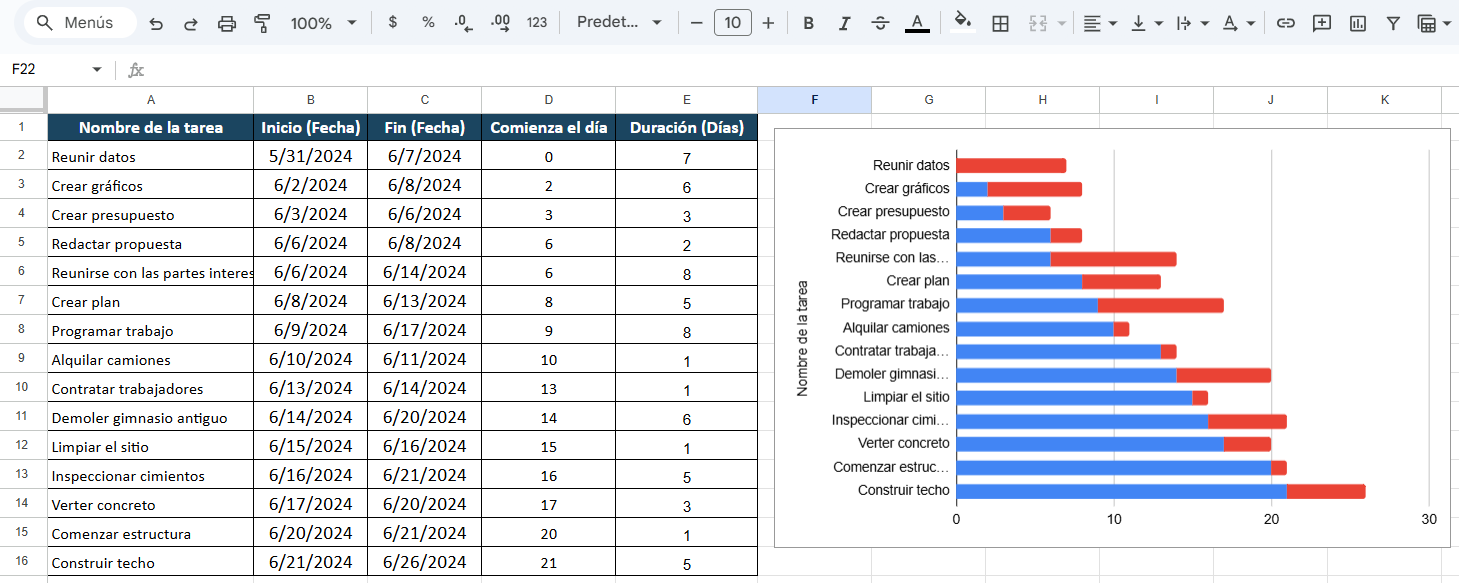The image size is (1459, 583).
Task: Open the Menús search field
Action: click(79, 22)
